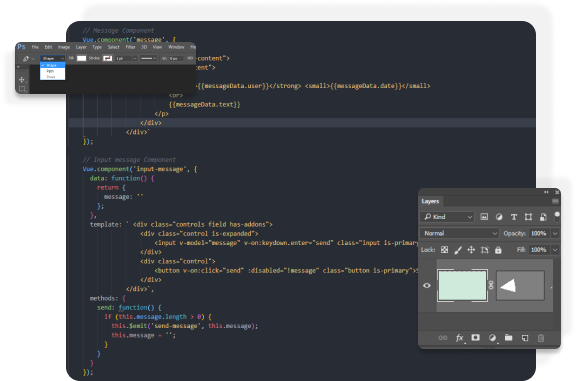Viewport: 576px width, 381px height.
Task: Toggle lock image pixels brush icon
Action: (458, 250)
